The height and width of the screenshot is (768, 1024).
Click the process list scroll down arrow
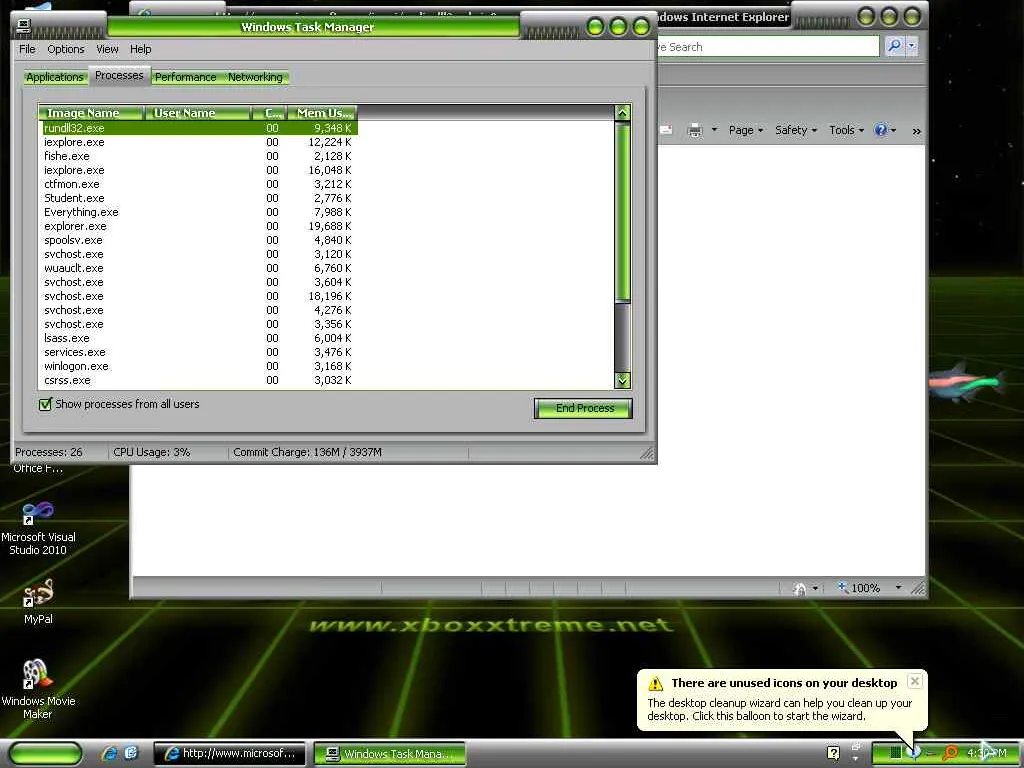[x=622, y=380]
